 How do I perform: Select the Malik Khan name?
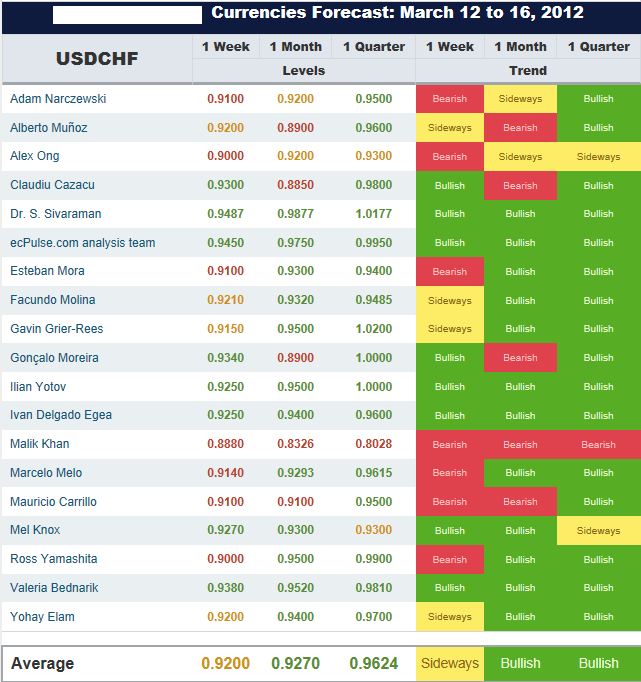pos(40,444)
